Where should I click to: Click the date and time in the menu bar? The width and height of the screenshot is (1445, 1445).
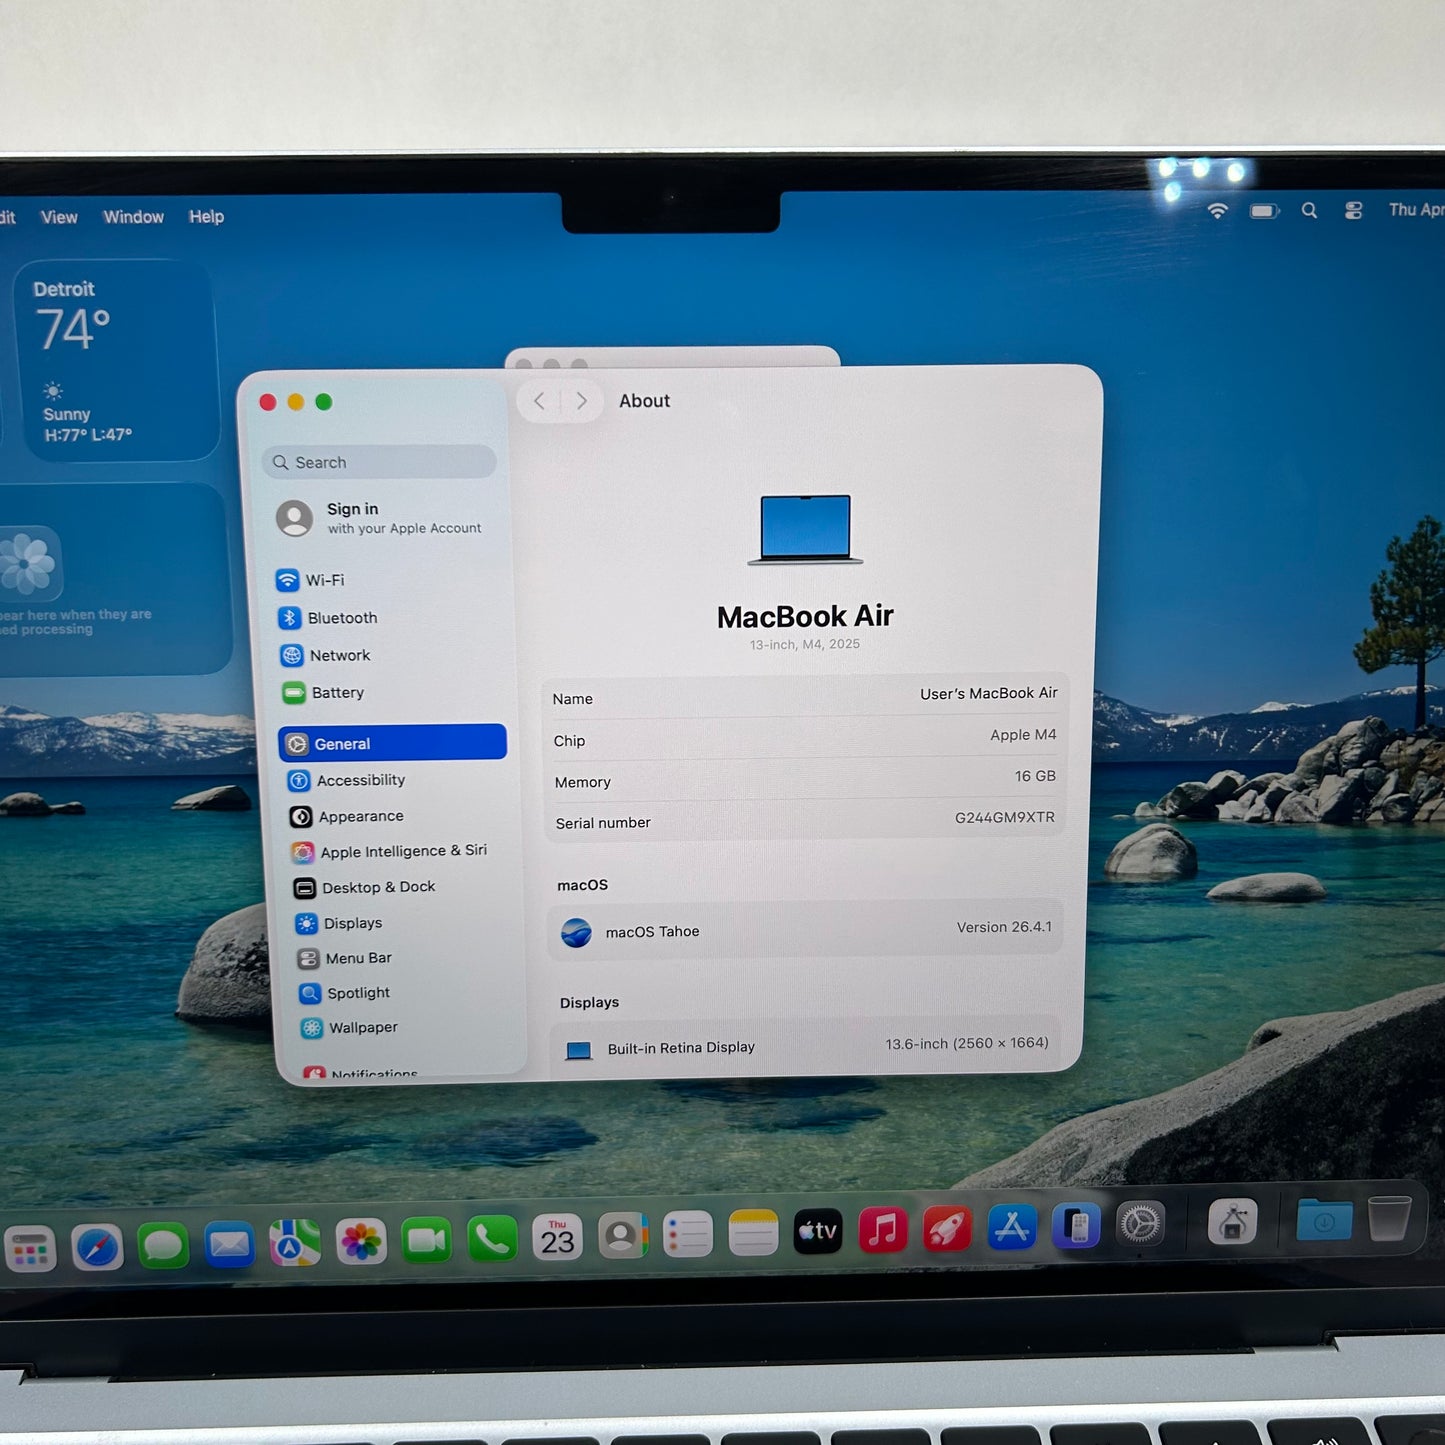(x=1416, y=209)
